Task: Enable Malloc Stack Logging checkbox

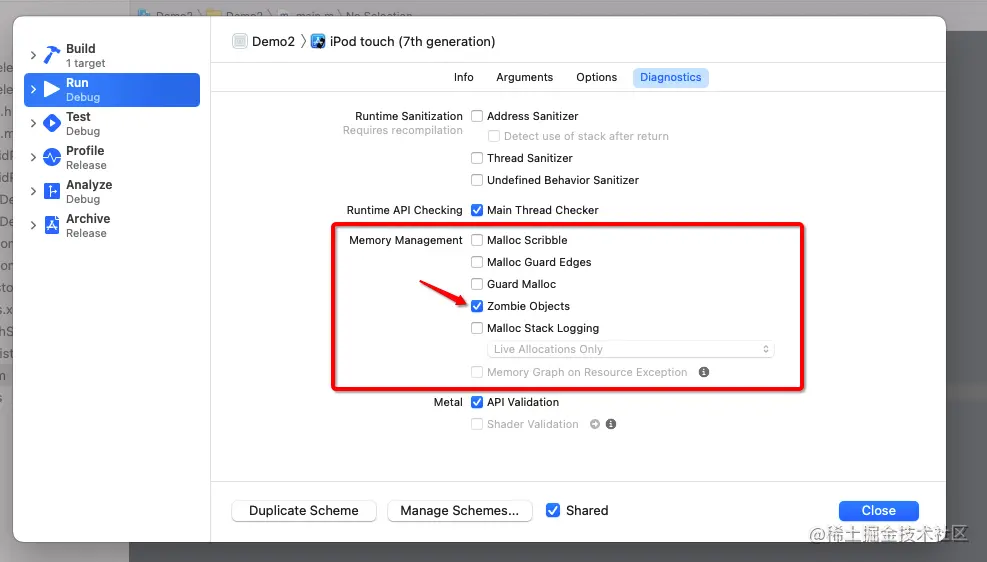Action: (x=477, y=328)
